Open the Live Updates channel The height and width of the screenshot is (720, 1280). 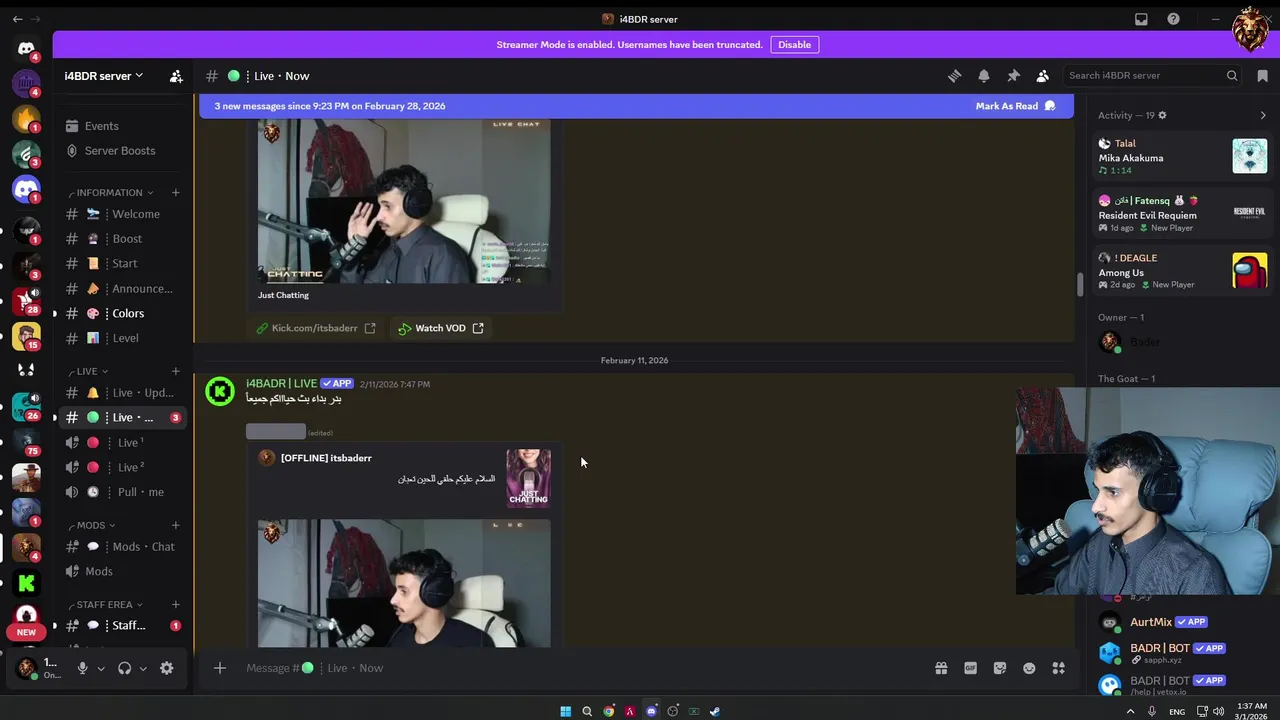[x=123, y=393]
